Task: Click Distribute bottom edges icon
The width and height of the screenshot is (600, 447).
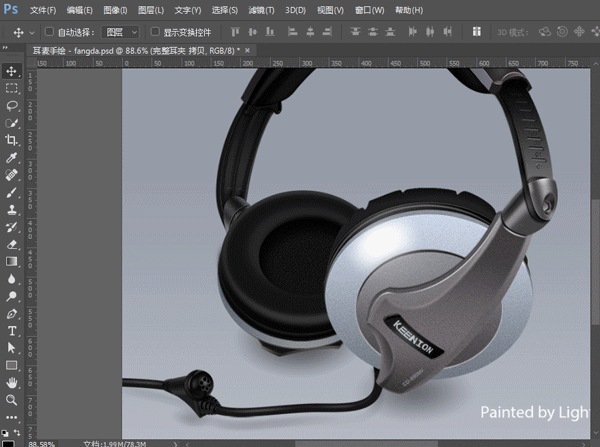Action: pos(390,32)
